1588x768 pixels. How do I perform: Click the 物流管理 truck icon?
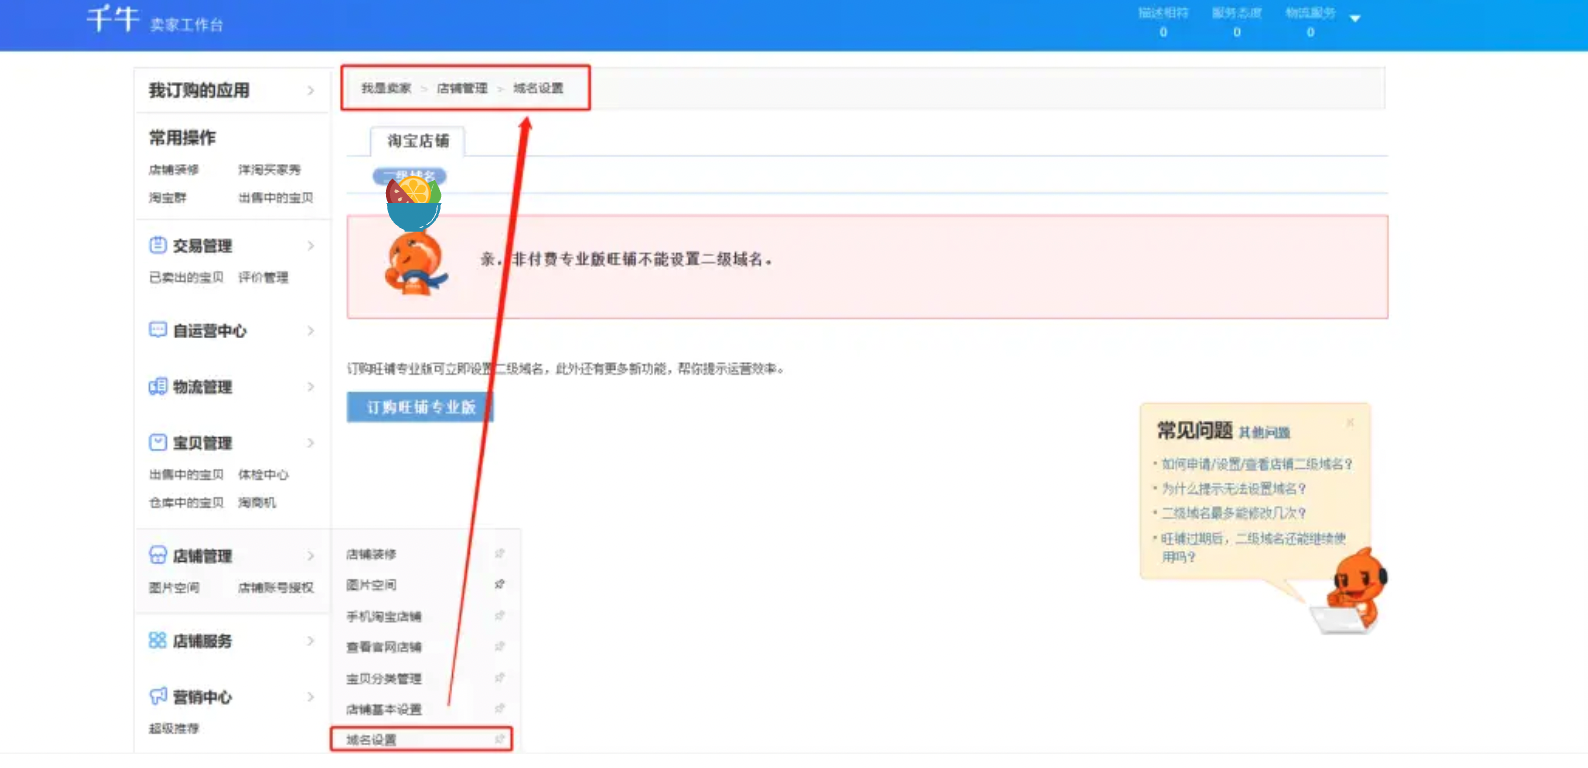[x=158, y=386]
